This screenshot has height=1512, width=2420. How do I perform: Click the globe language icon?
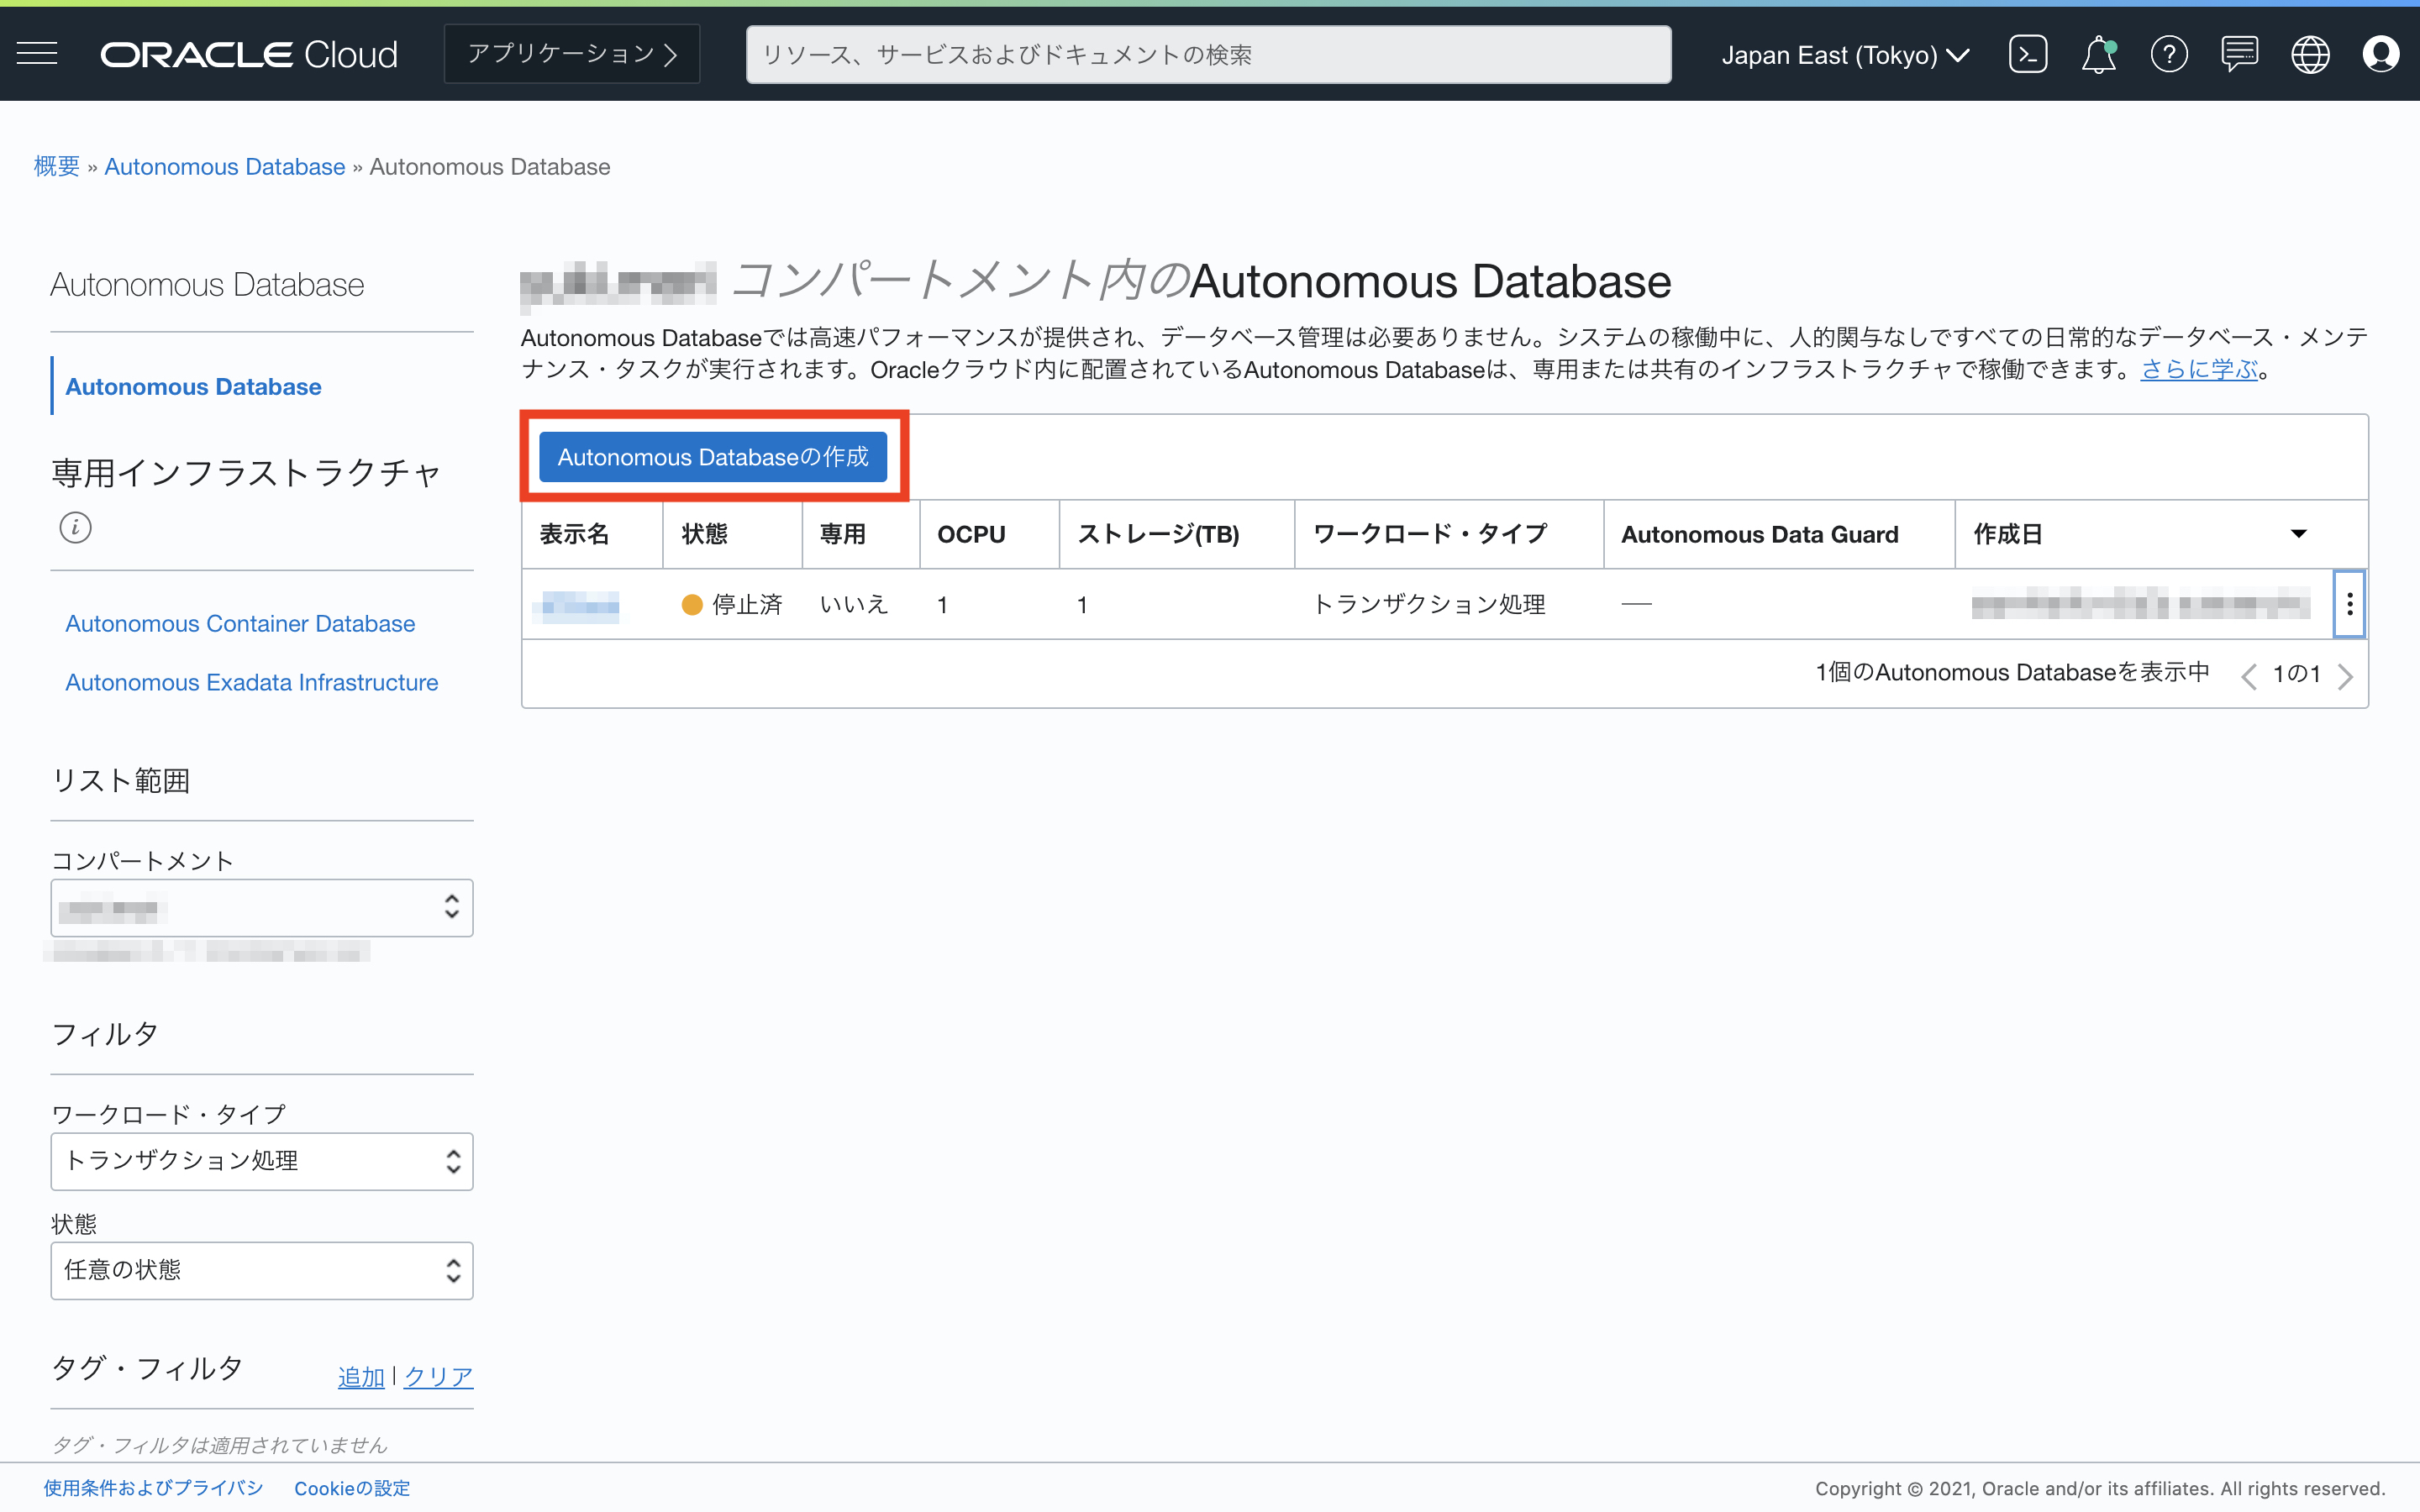click(x=2310, y=54)
